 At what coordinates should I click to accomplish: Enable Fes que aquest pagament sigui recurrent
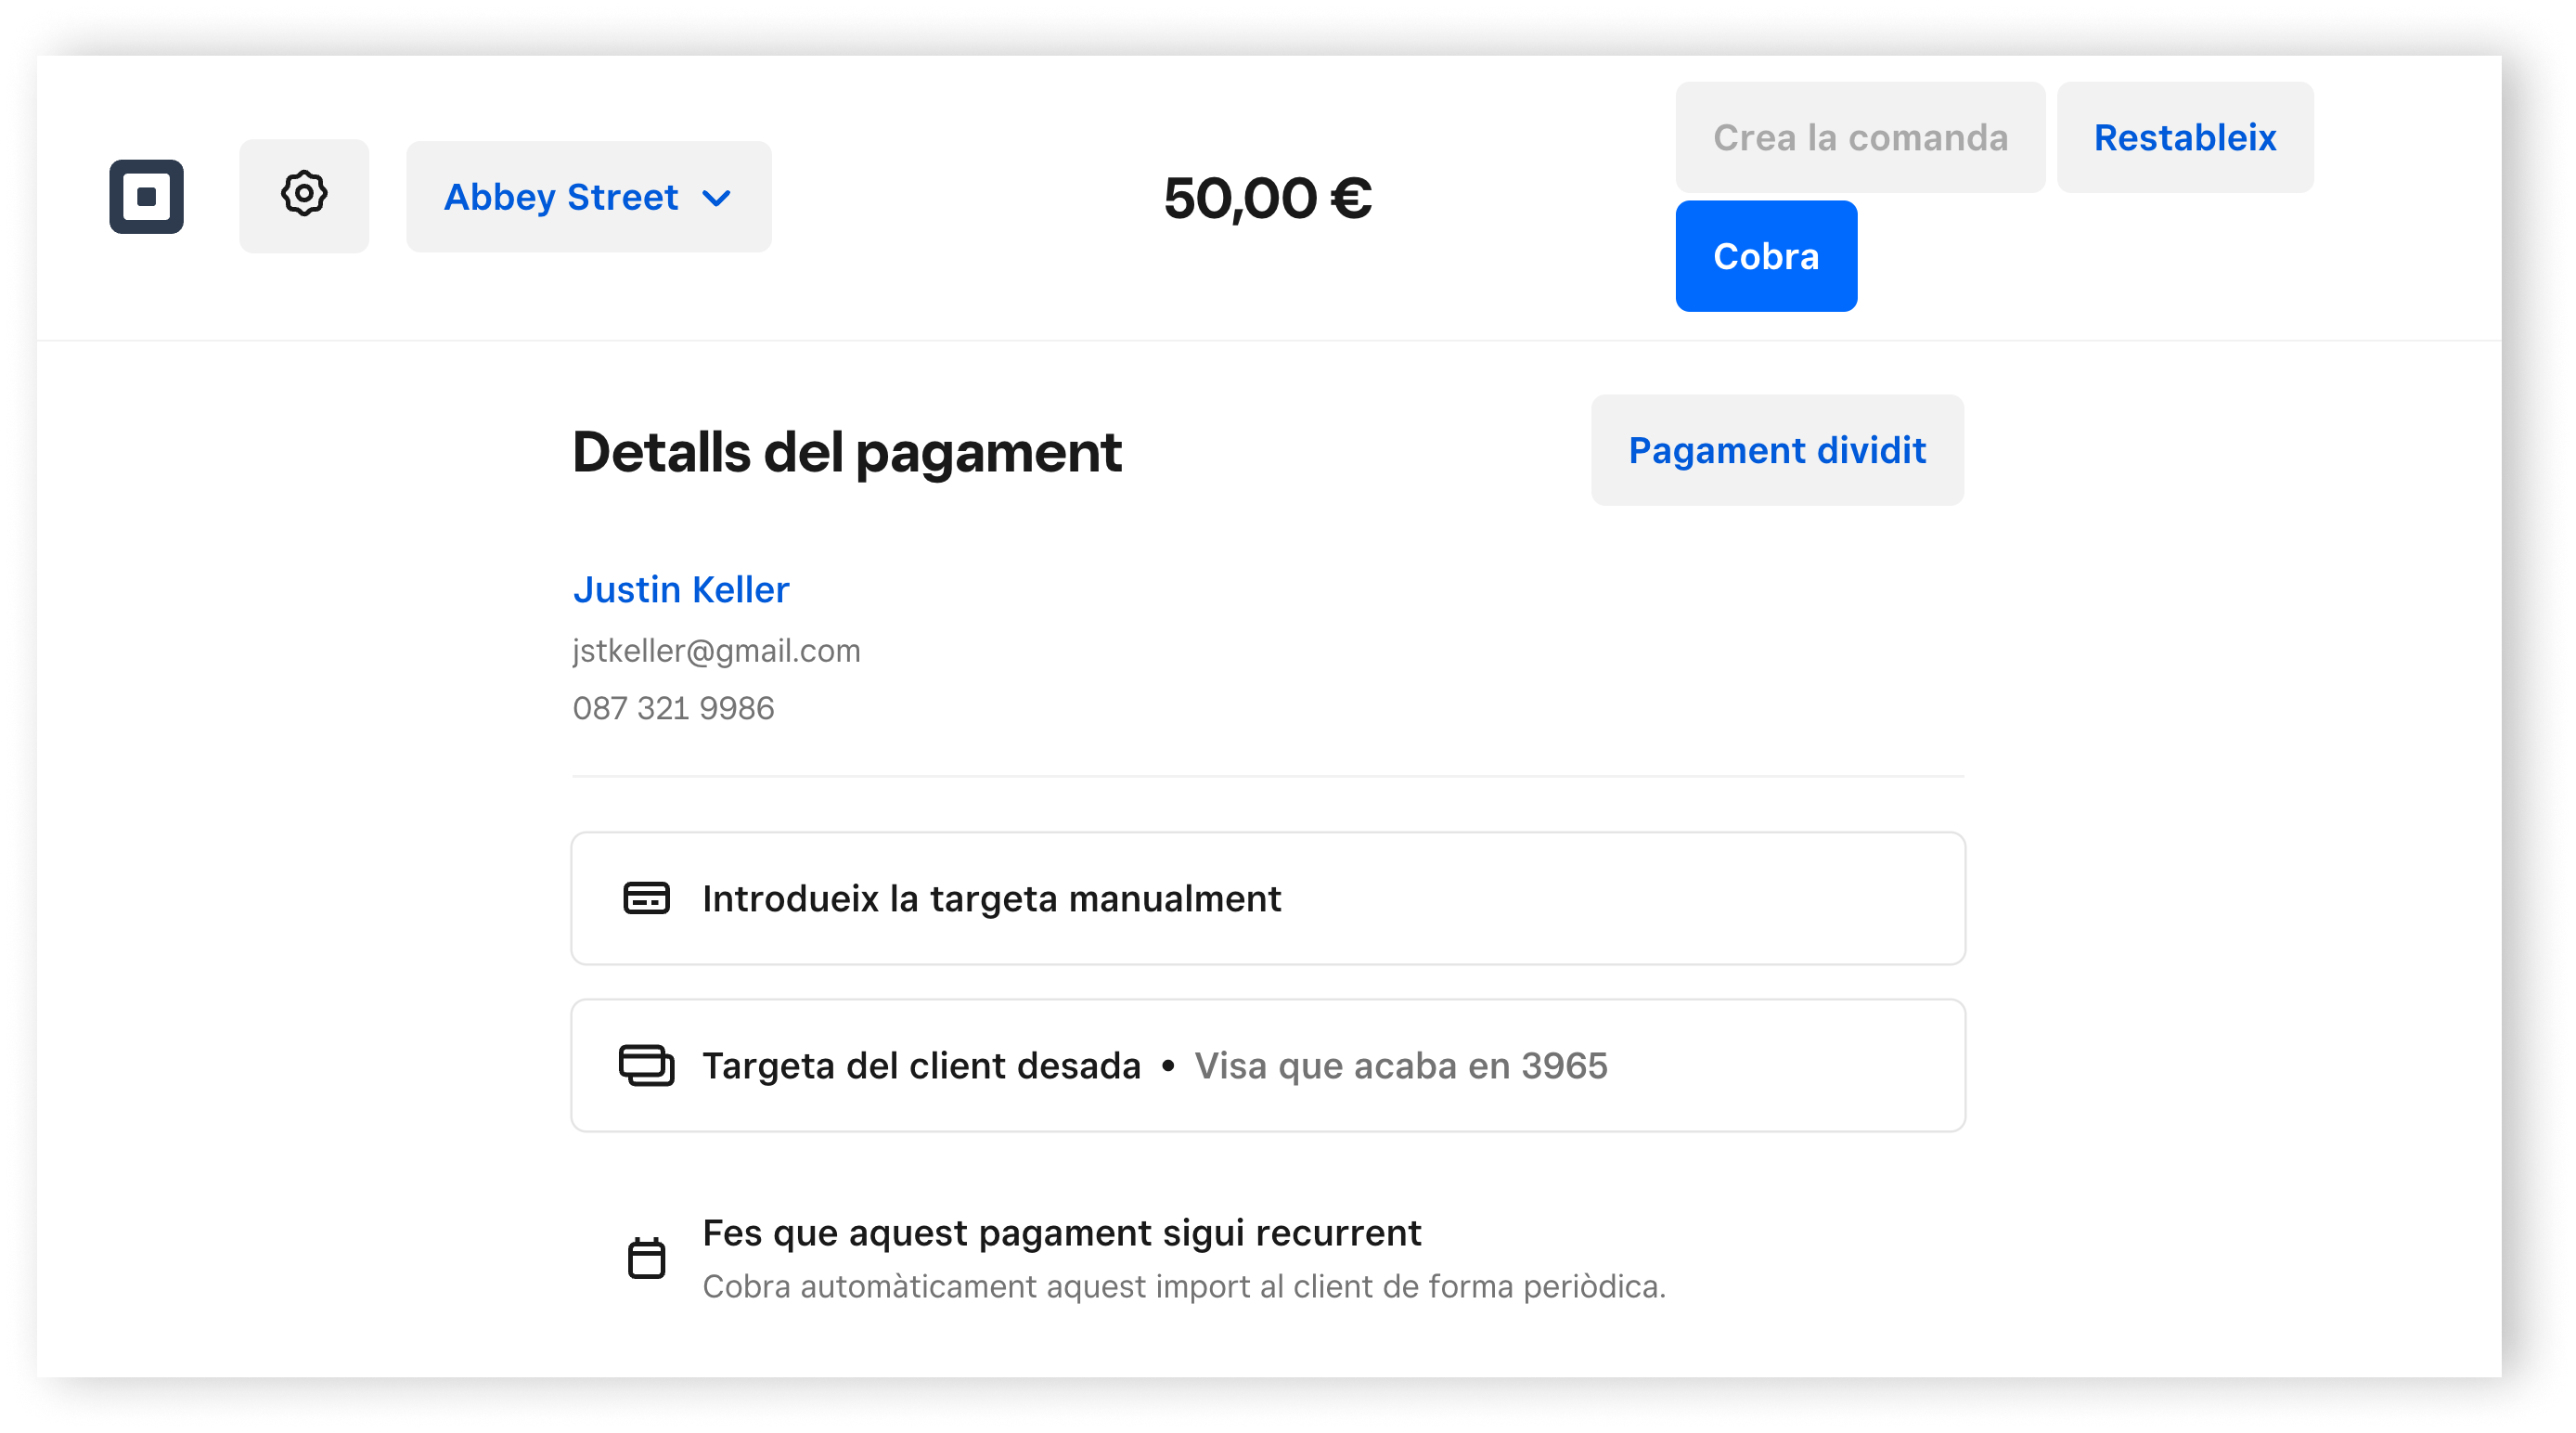pyautogui.click(x=1061, y=1233)
